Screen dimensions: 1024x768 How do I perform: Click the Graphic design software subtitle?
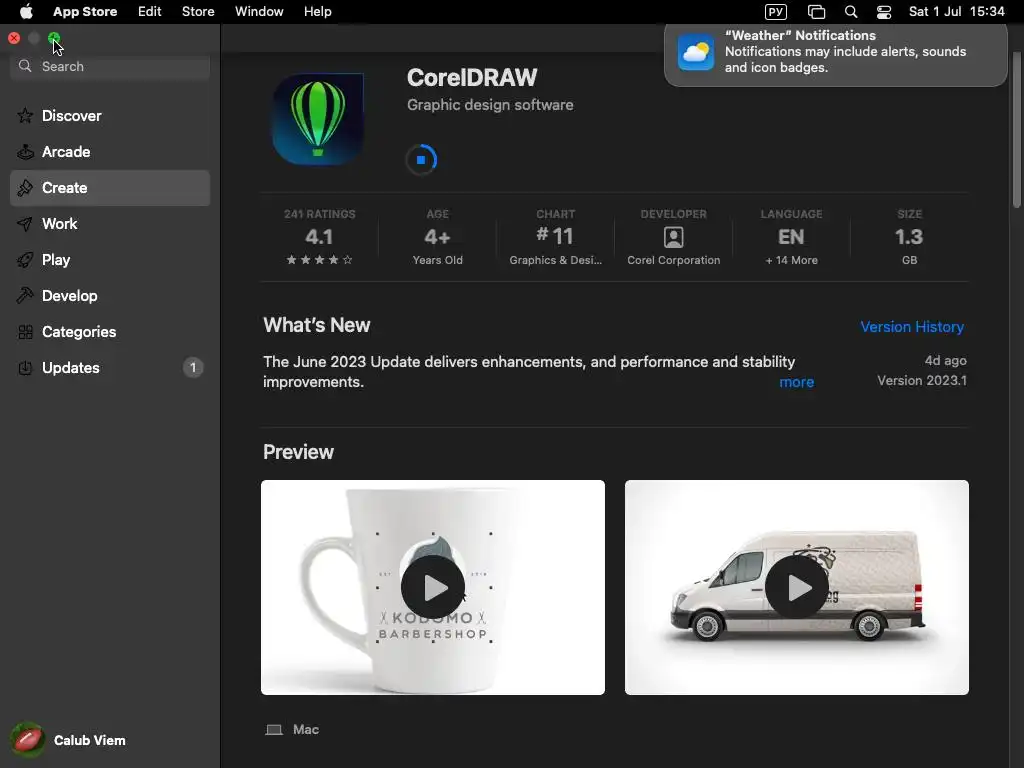(x=490, y=104)
